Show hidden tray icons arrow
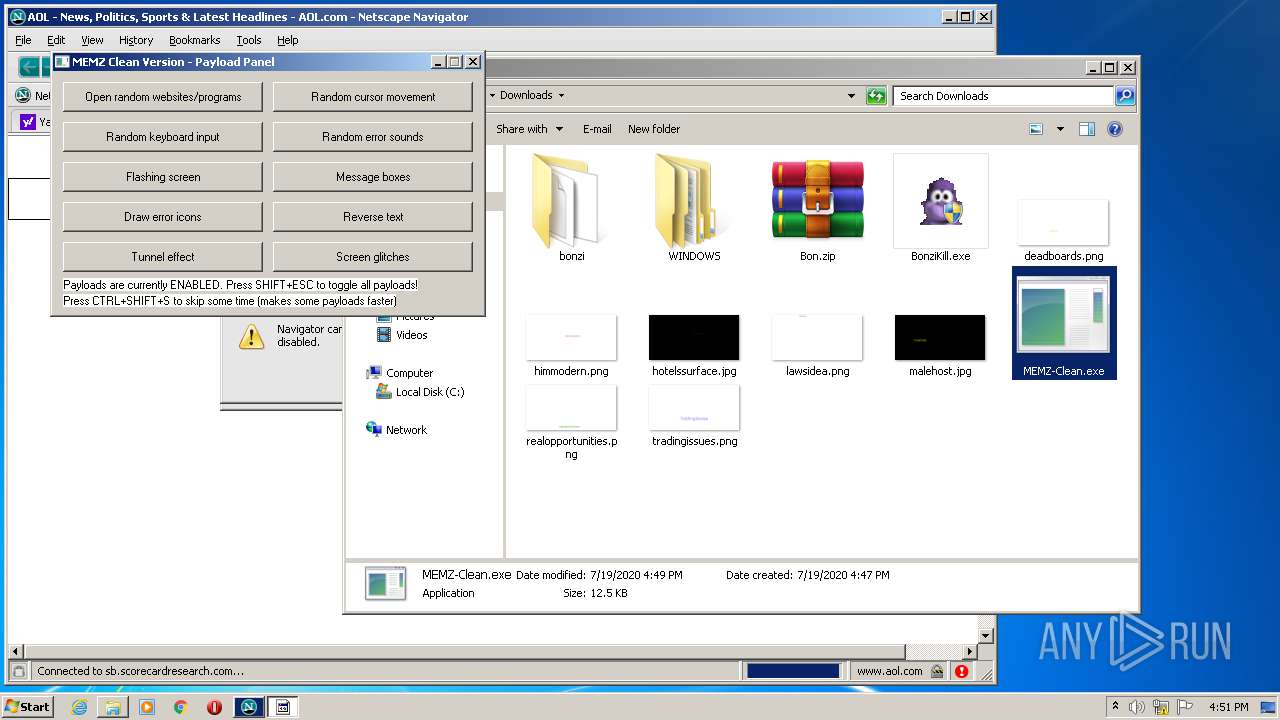The width and height of the screenshot is (1280, 720). pos(1115,707)
